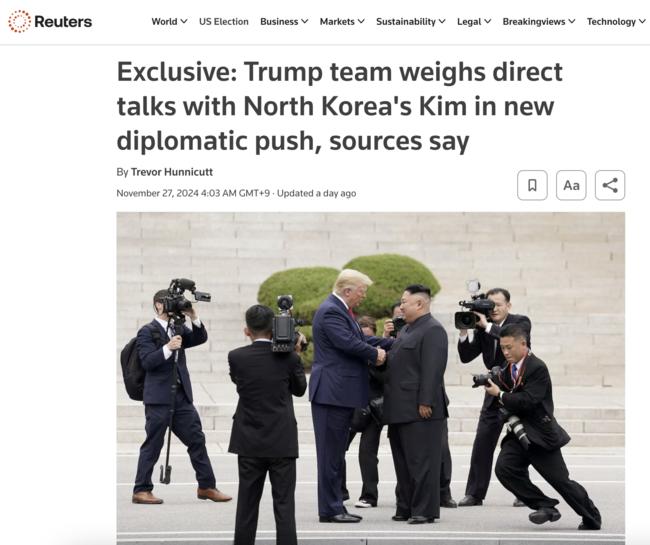Expand the Markets dropdown arrow
Viewport: 650px width, 545px height.
(x=361, y=22)
